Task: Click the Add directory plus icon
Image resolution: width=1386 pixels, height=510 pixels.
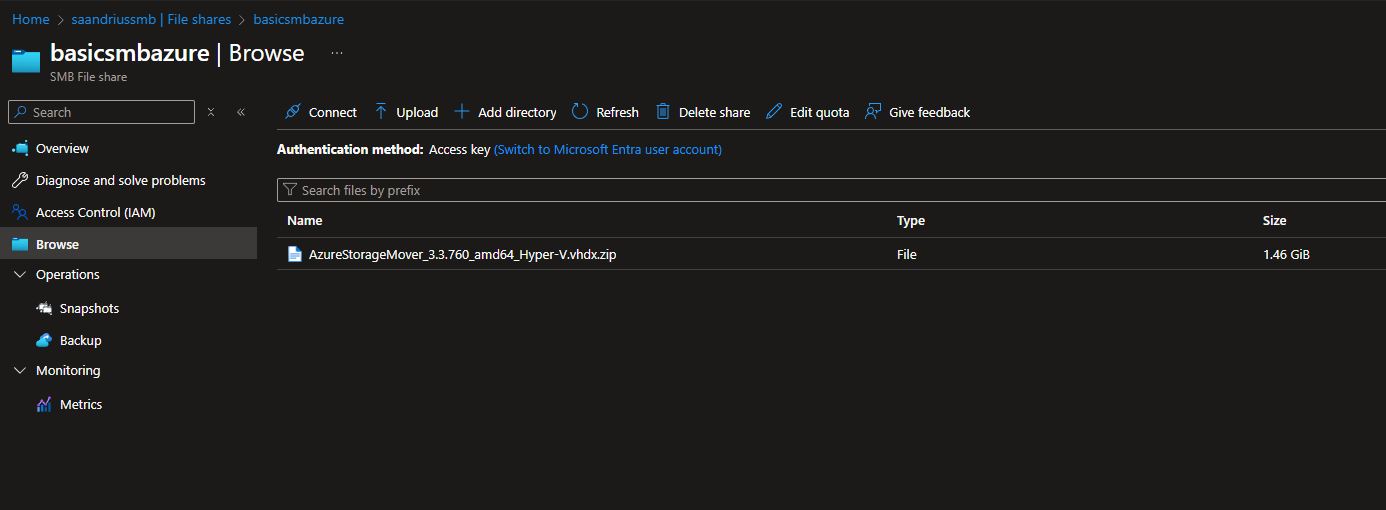Action: click(x=462, y=112)
